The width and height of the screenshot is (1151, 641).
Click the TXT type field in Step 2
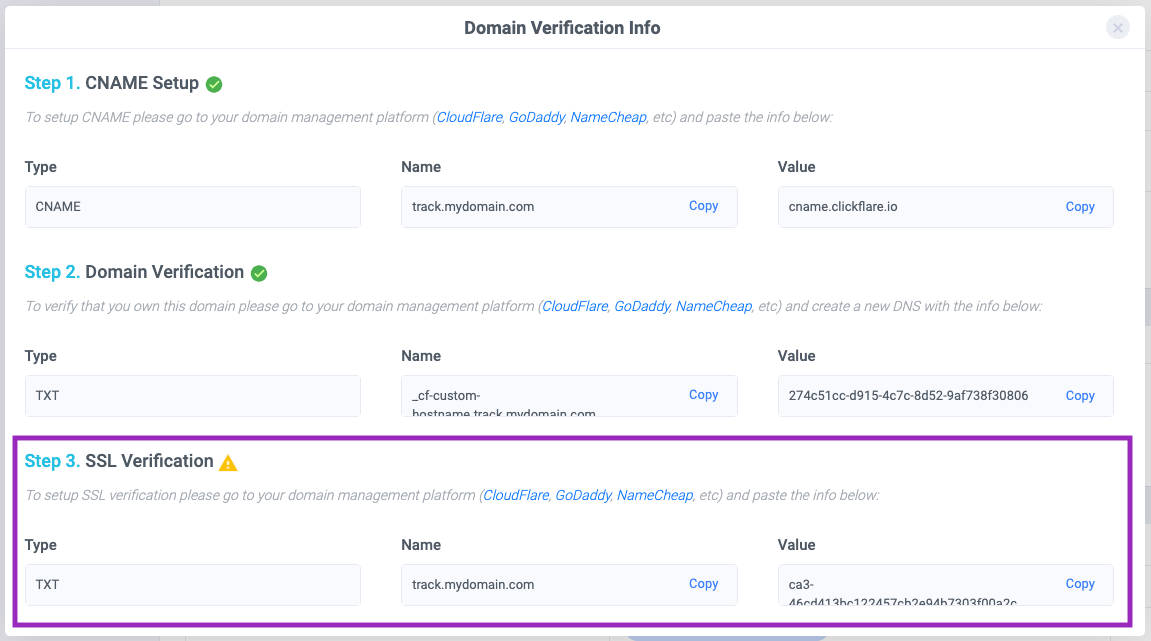click(x=192, y=396)
